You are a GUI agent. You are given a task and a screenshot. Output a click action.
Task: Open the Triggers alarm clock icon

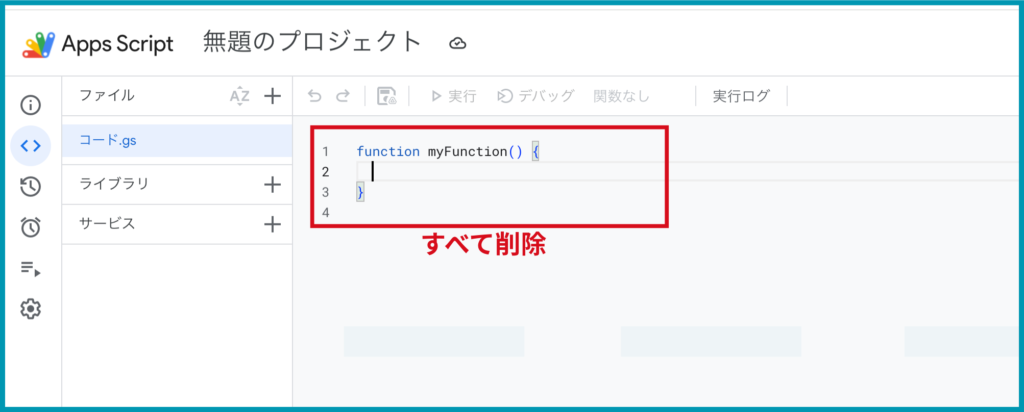point(31,227)
